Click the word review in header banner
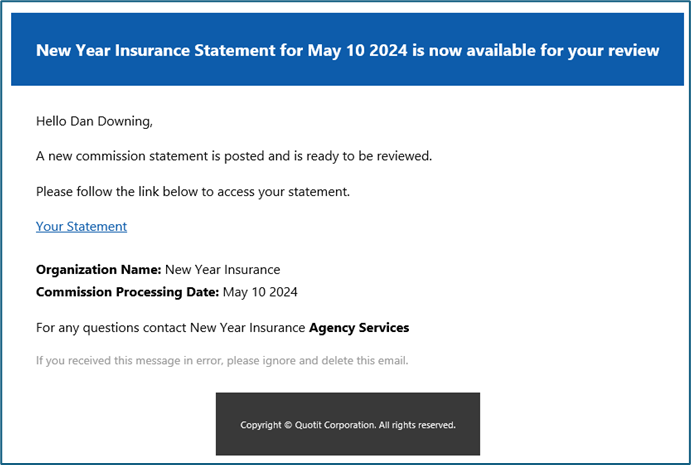Viewport: 691px width, 465px height. (x=634, y=50)
